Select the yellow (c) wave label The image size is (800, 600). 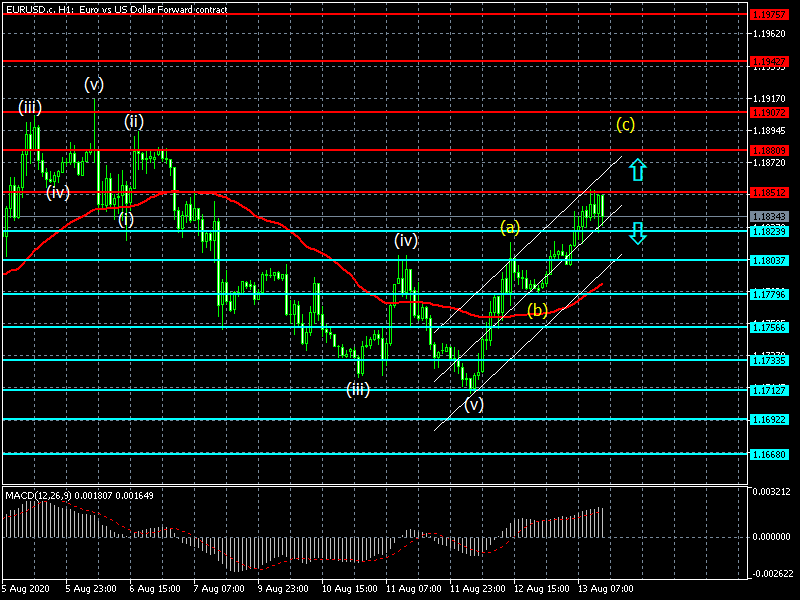pyautogui.click(x=625, y=125)
